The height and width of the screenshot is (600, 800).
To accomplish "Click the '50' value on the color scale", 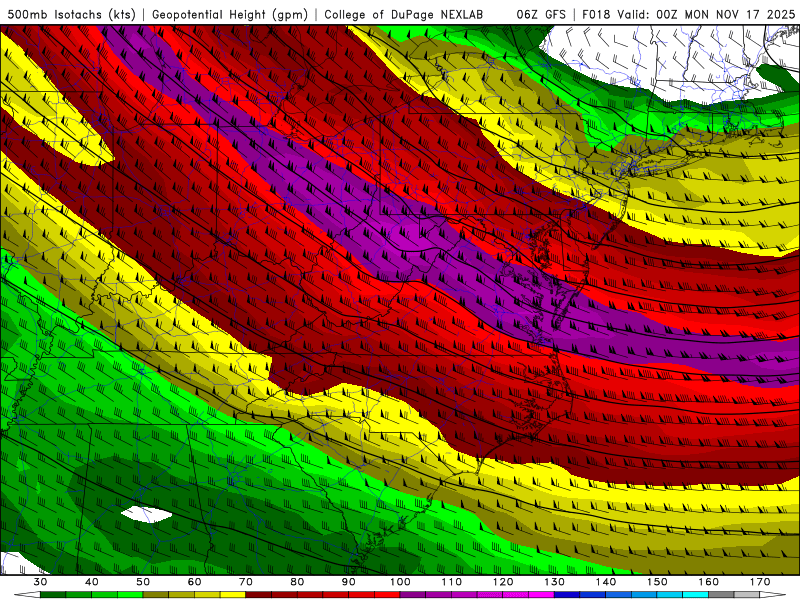I will pyautogui.click(x=143, y=582).
